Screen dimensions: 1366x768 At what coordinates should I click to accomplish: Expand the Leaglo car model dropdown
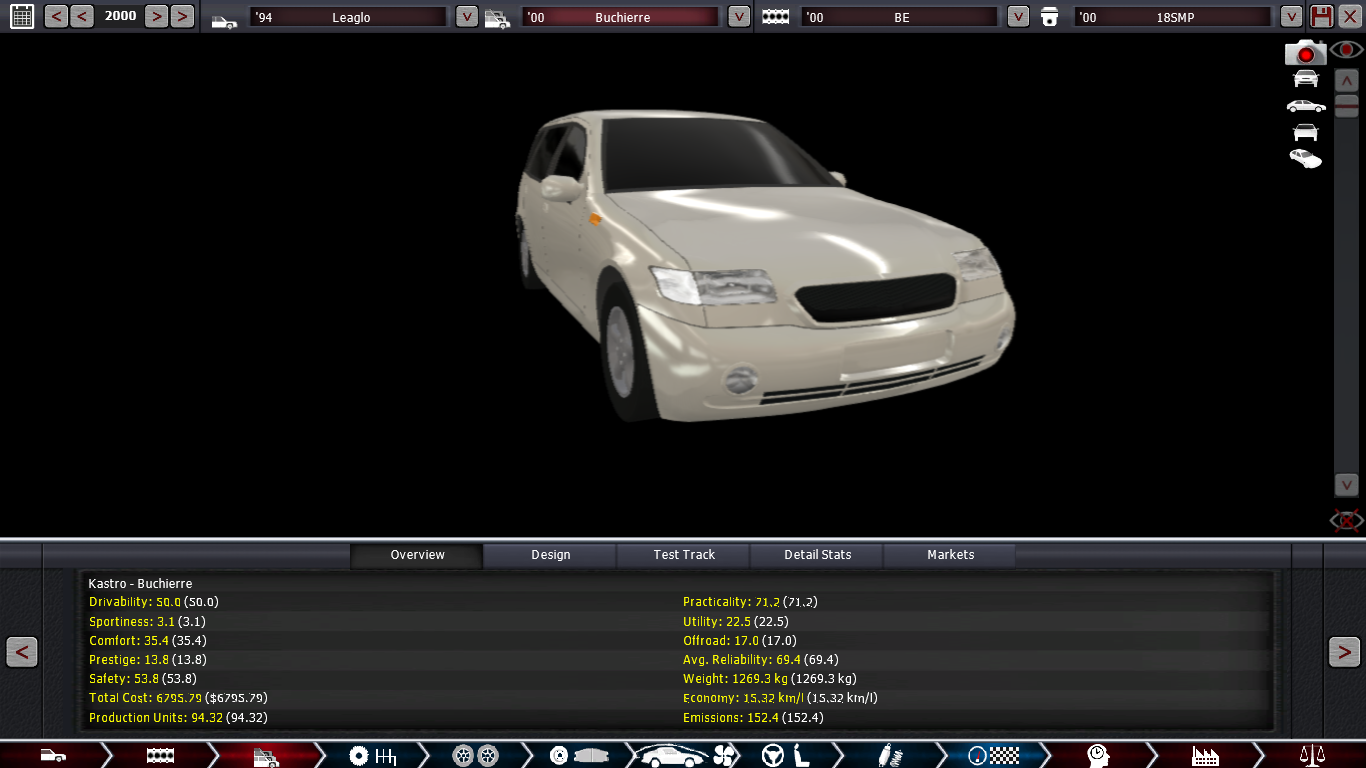(466, 17)
